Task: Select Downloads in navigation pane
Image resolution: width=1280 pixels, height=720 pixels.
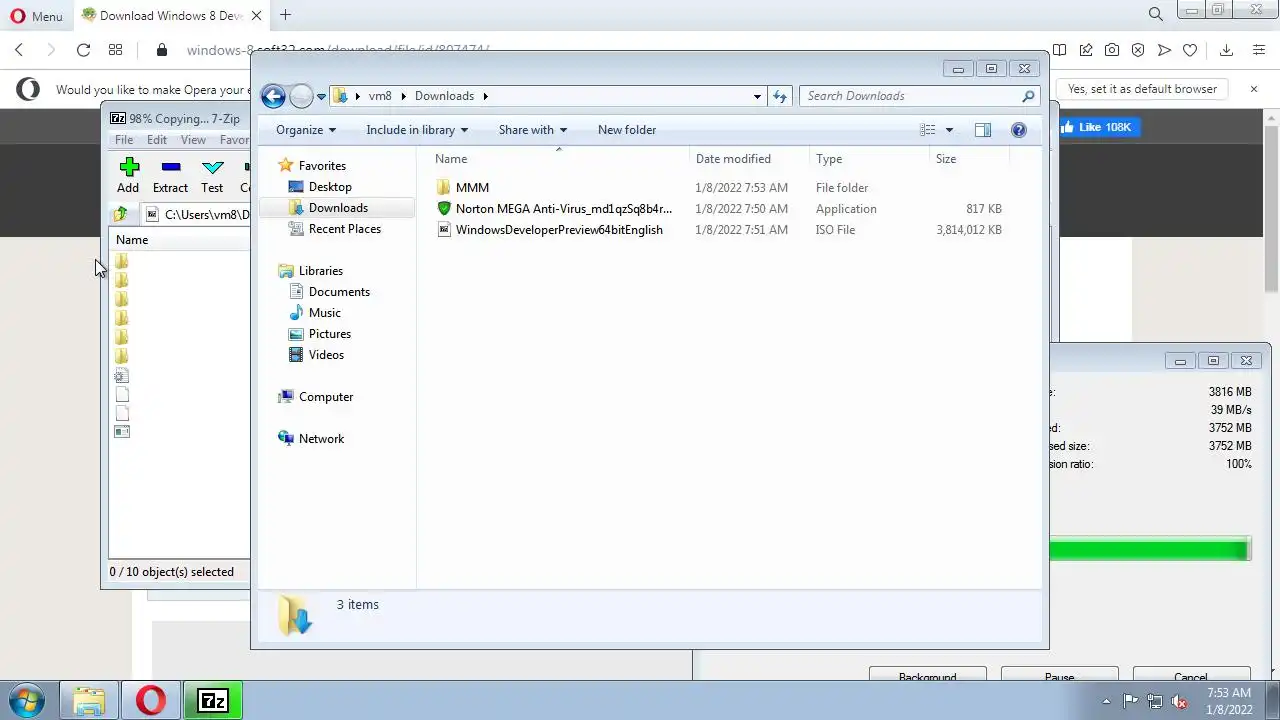Action: tap(338, 208)
